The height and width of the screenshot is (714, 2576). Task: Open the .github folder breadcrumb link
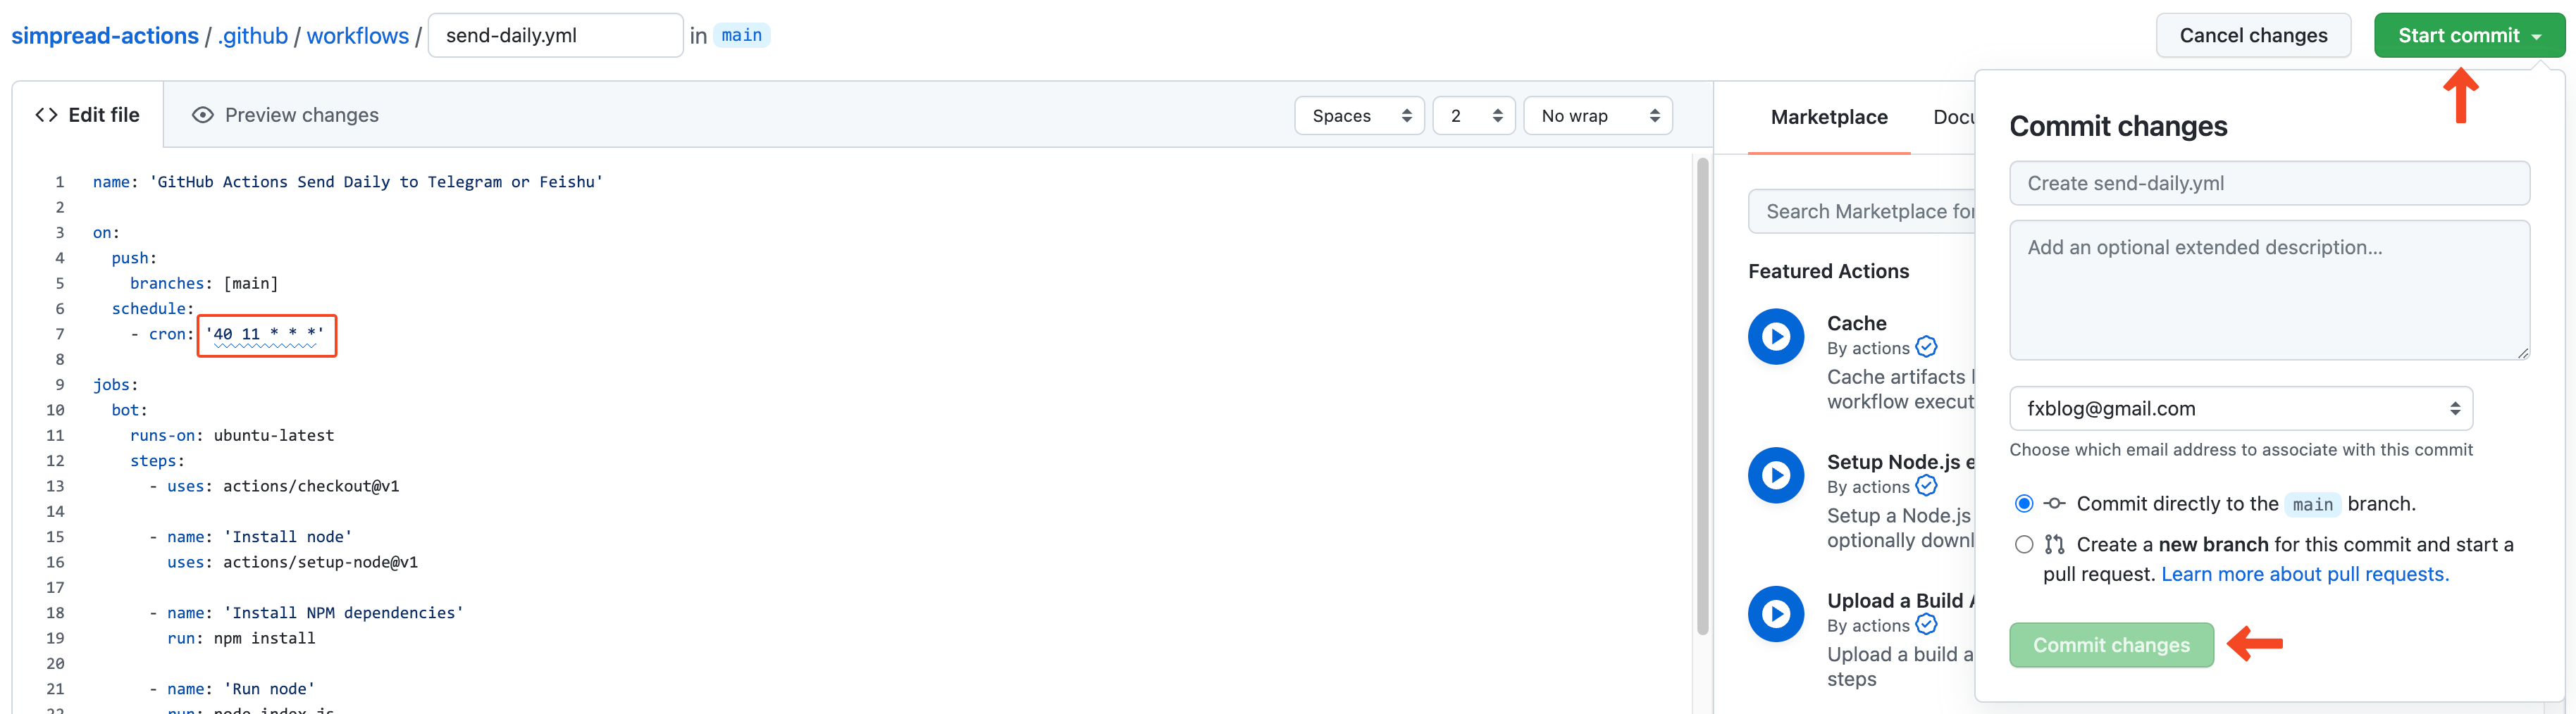coord(253,35)
